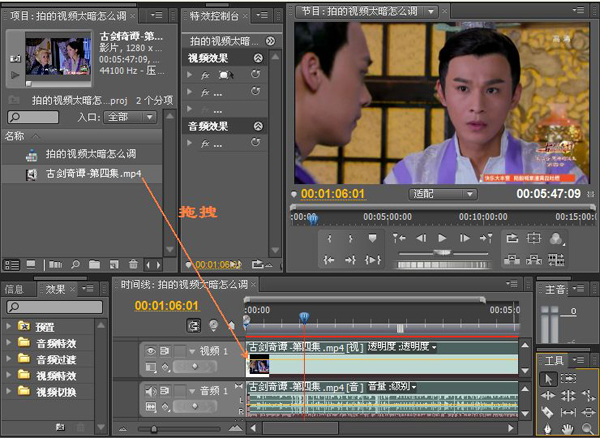Image resolution: width=600 pixels, height=438 pixels.
Task: Expand the 音频特效 folder
Action: tap(8, 342)
